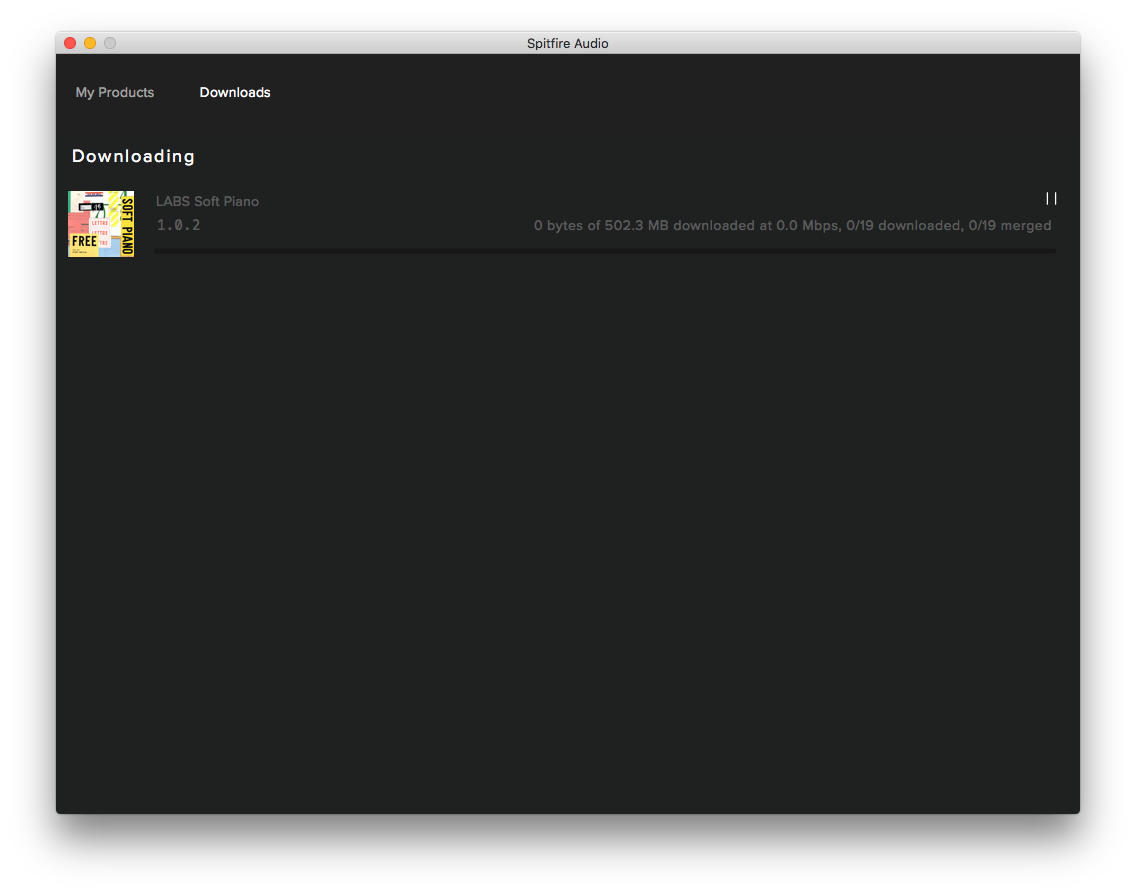Open the Downloads tab
1136x894 pixels.
tap(235, 93)
